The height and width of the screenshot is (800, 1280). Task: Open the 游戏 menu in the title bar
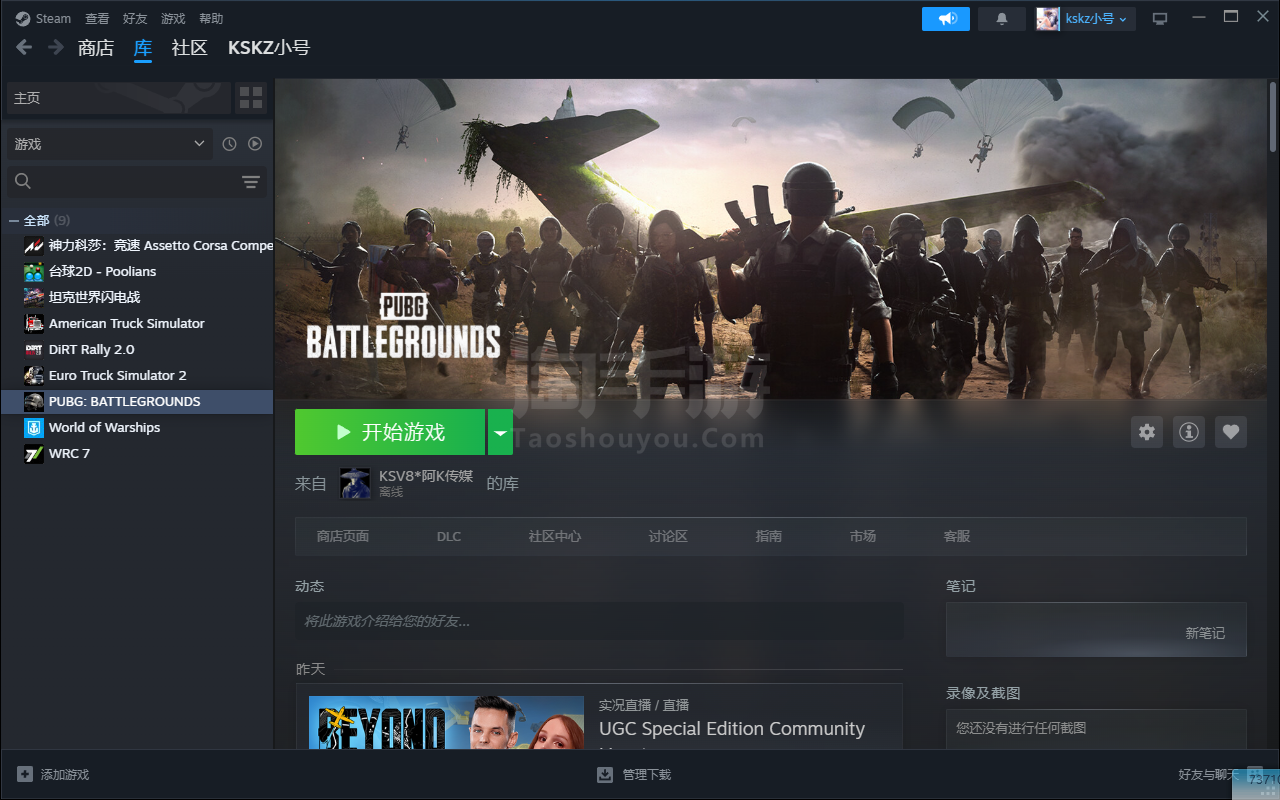(173, 18)
